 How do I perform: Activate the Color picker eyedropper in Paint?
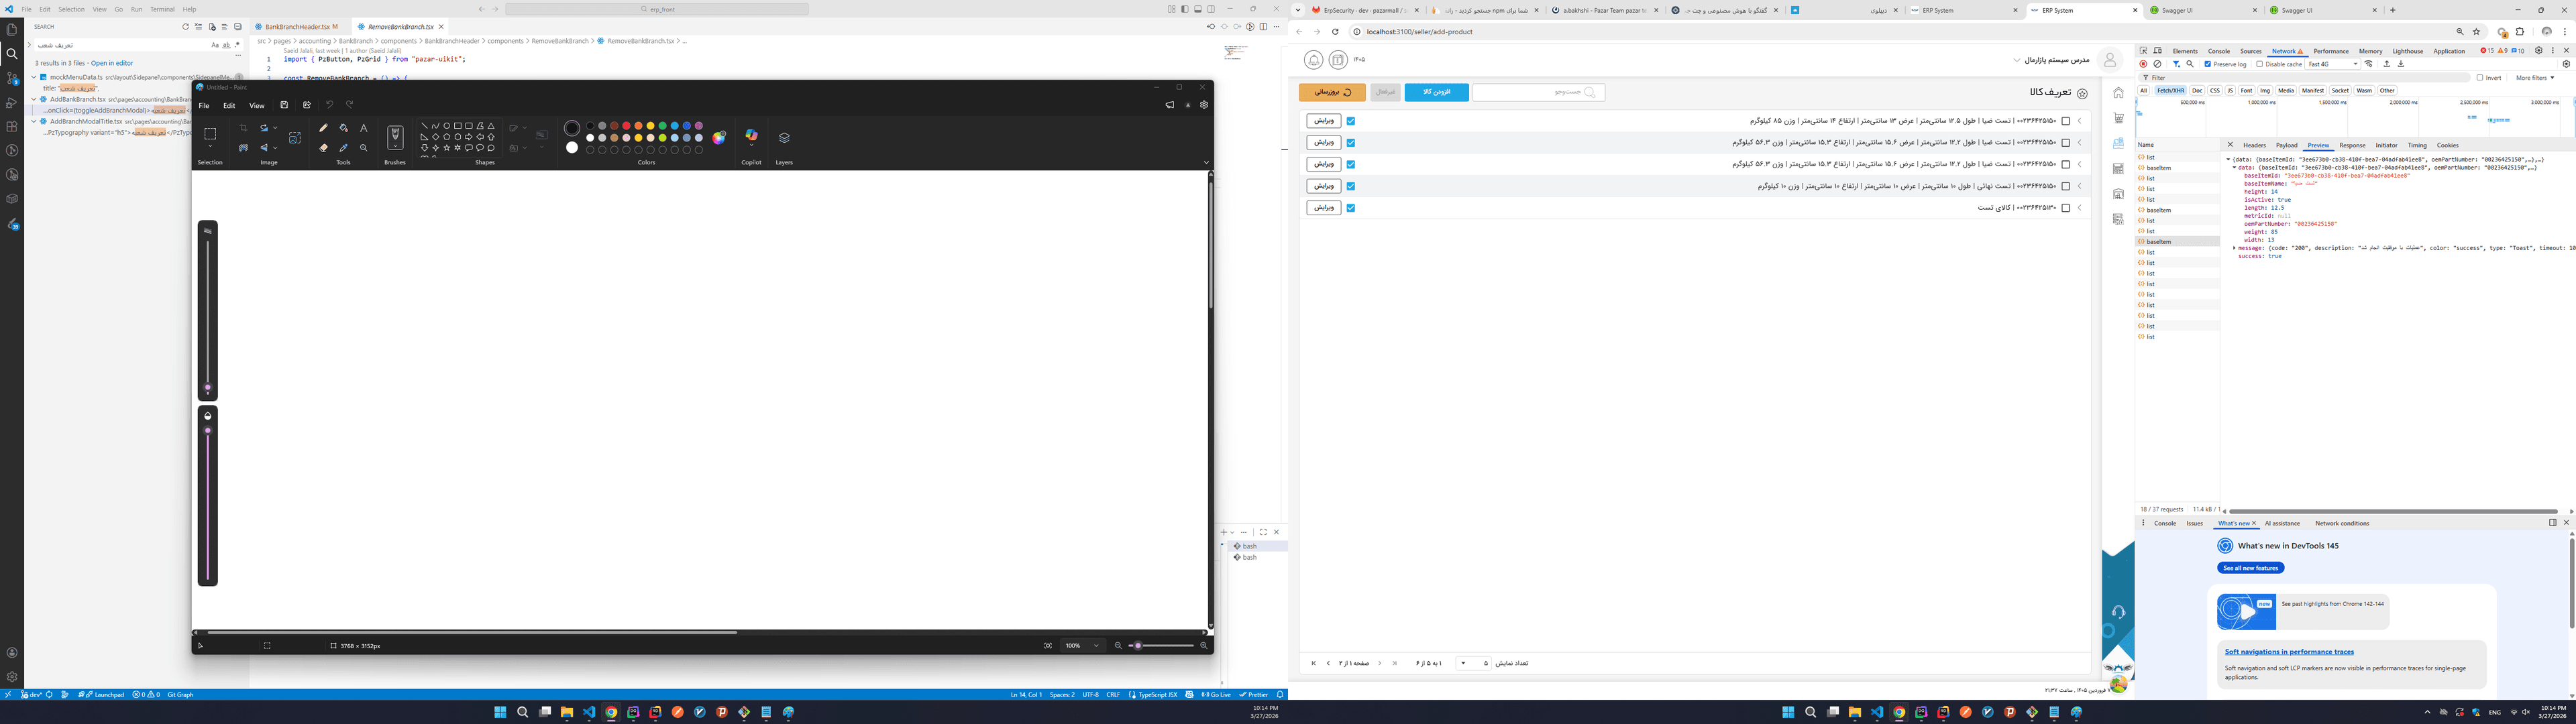343,147
